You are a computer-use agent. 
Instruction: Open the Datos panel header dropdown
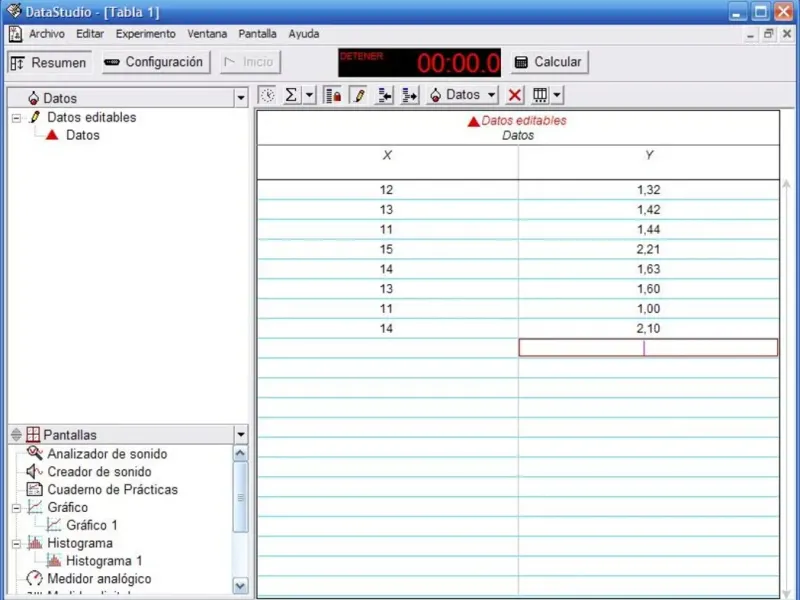(x=241, y=97)
